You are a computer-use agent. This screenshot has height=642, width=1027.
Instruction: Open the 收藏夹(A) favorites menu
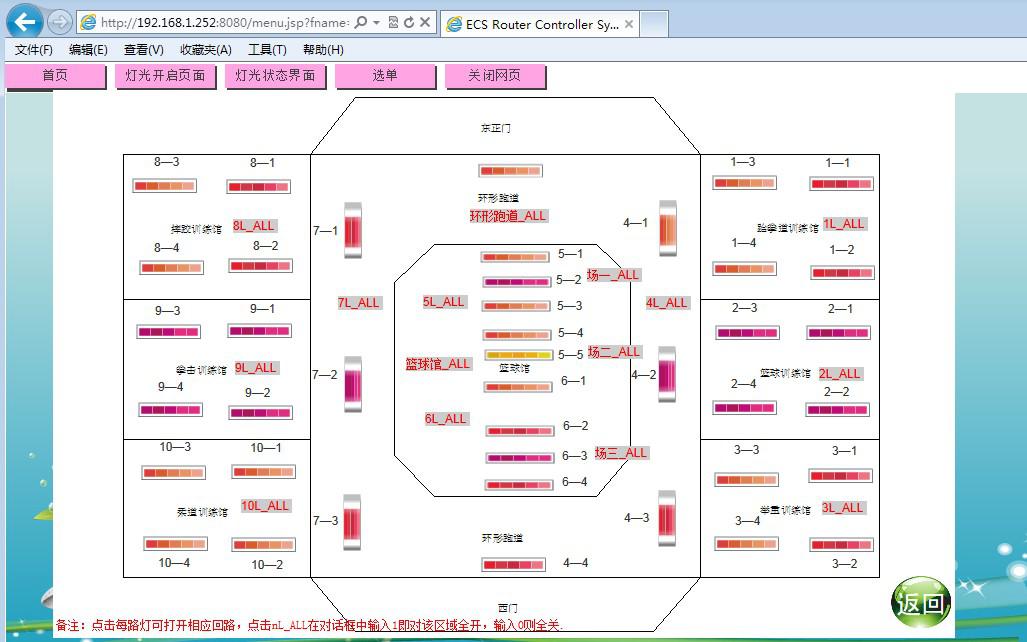(x=206, y=50)
